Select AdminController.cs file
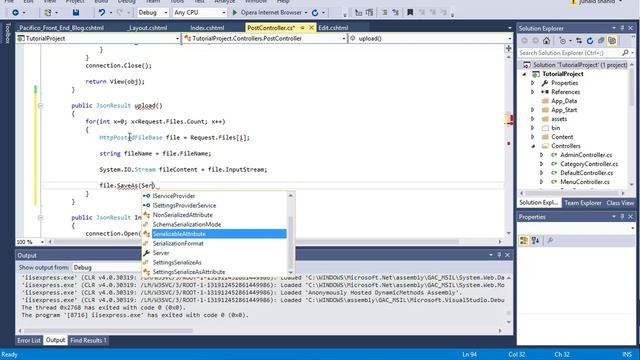640x360 pixels. [x=586, y=155]
